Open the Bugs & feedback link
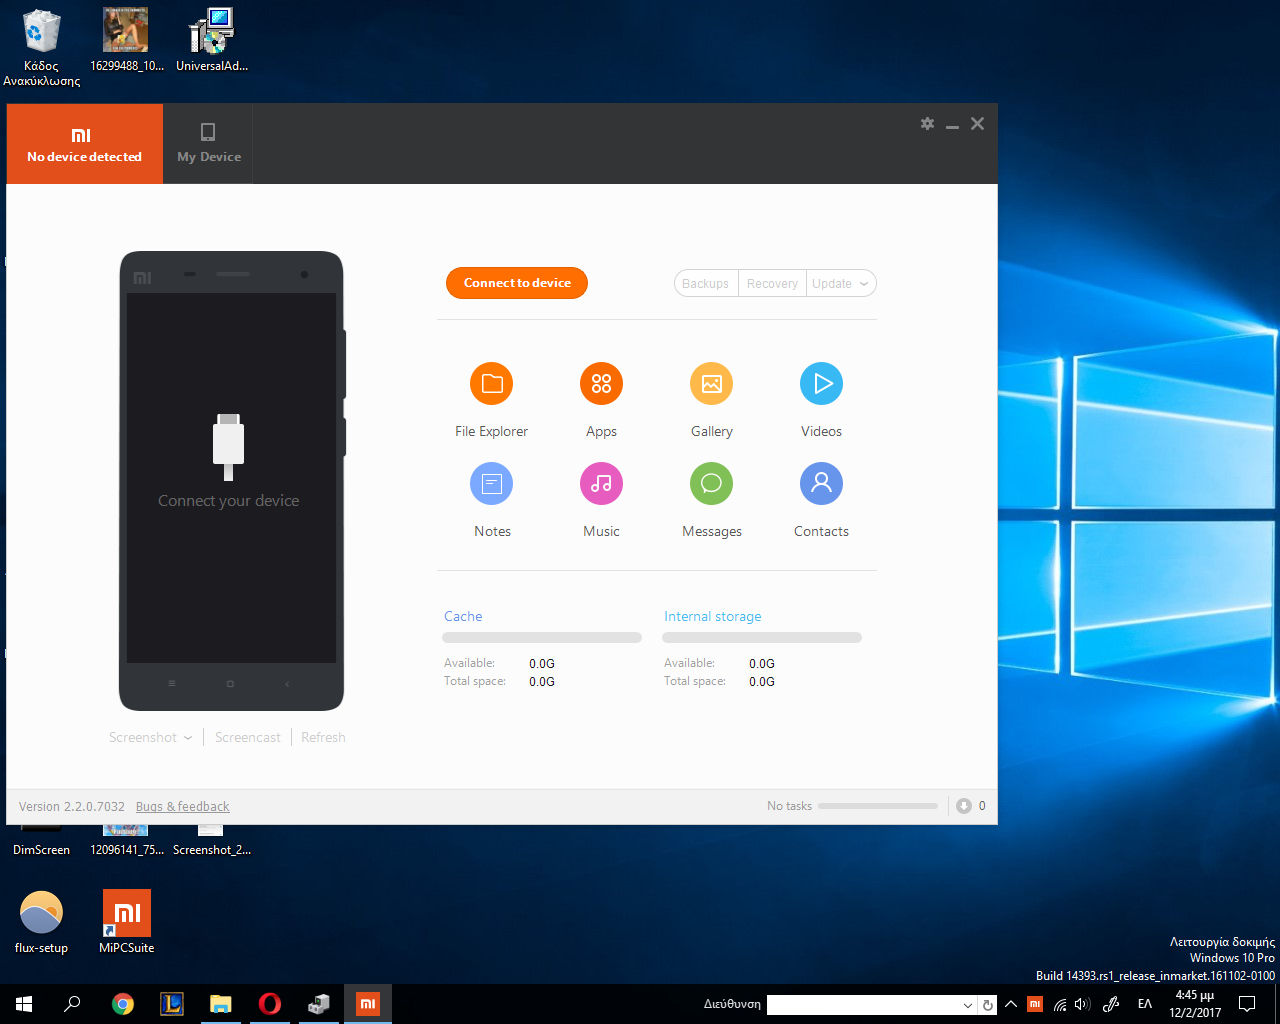The width and height of the screenshot is (1280, 1024). pyautogui.click(x=182, y=807)
